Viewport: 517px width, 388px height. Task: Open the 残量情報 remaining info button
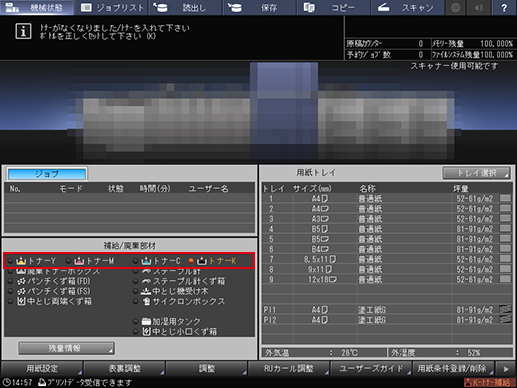pos(66,348)
